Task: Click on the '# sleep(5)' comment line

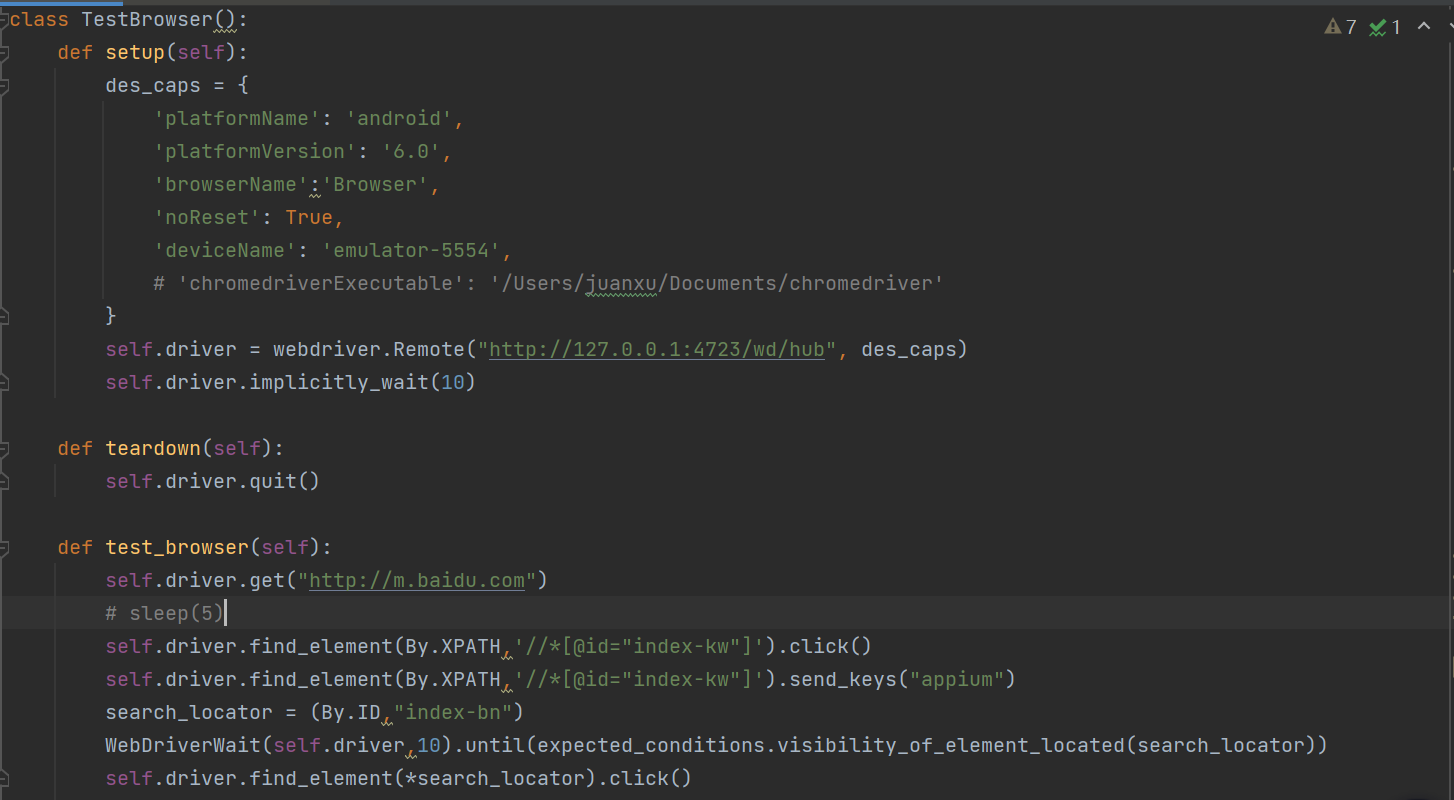Action: point(165,613)
